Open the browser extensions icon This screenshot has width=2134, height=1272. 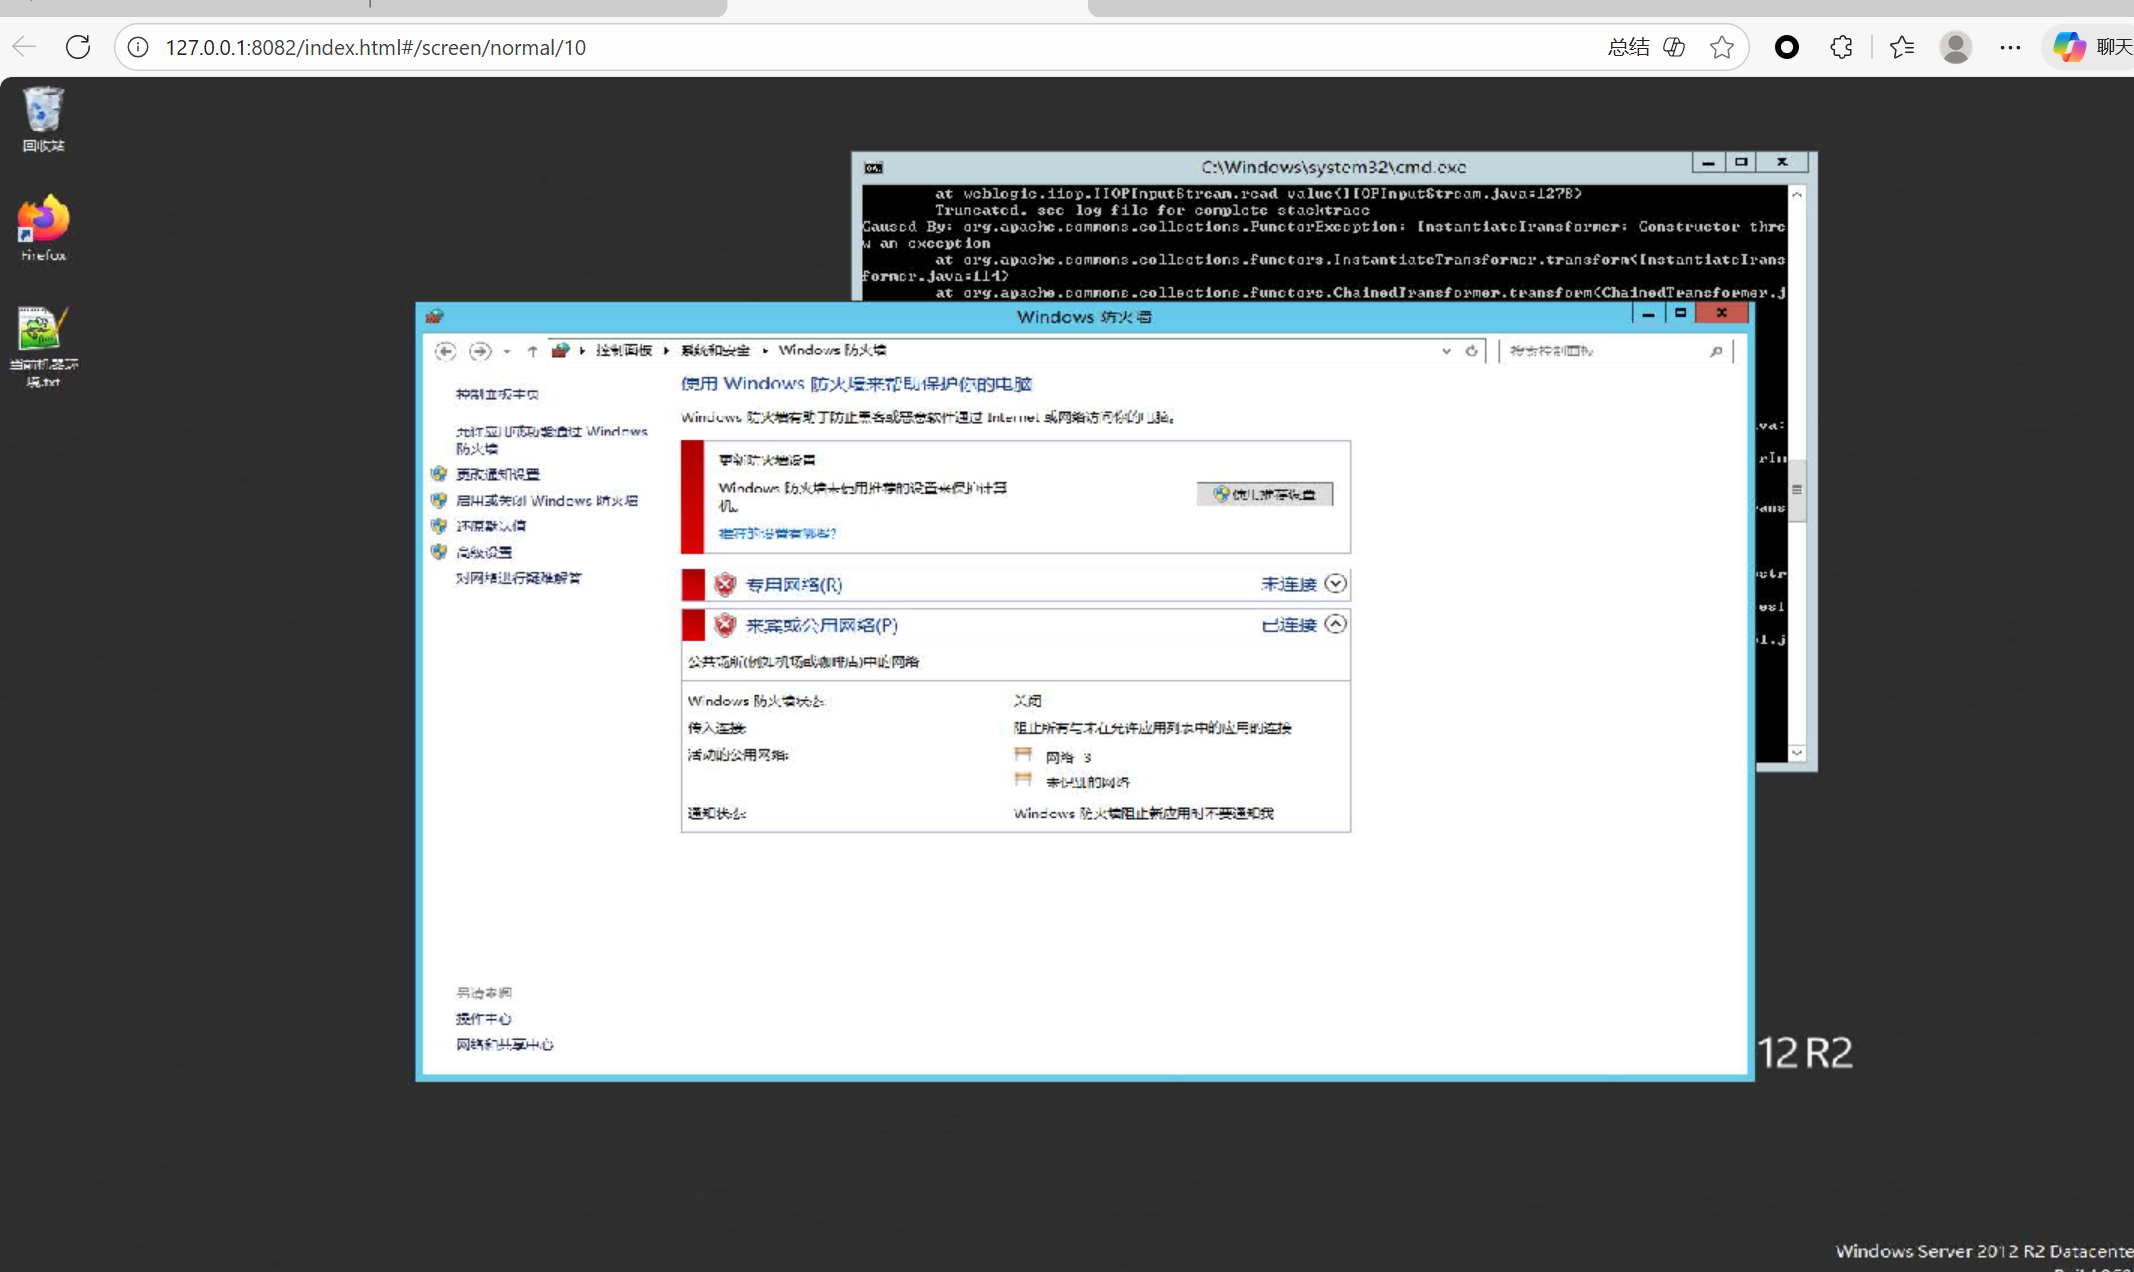click(1841, 47)
